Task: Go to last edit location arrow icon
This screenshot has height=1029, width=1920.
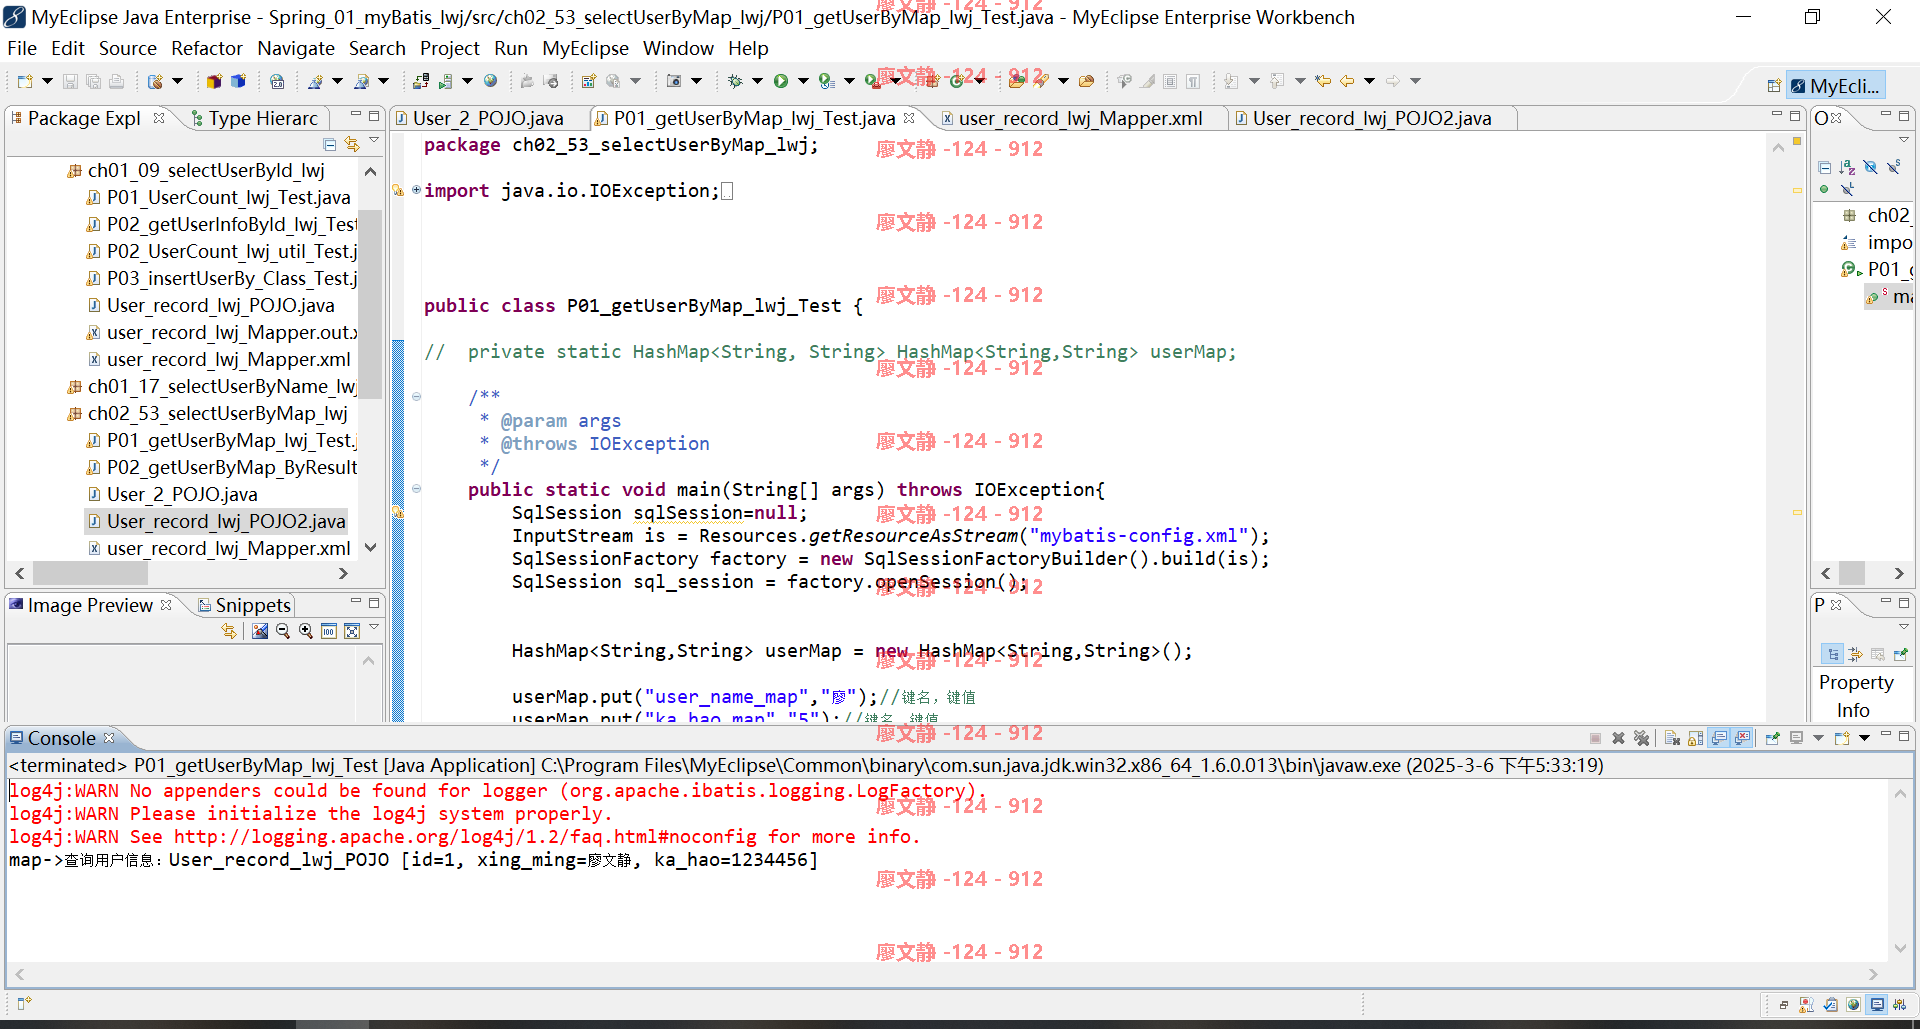Action: pyautogui.click(x=1323, y=81)
